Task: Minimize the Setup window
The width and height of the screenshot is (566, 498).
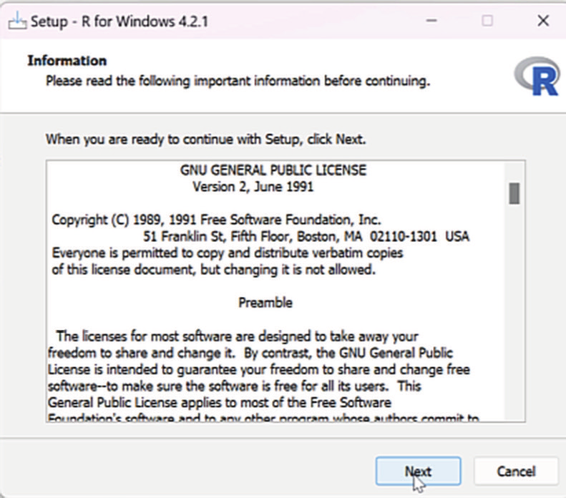Action: pos(431,21)
